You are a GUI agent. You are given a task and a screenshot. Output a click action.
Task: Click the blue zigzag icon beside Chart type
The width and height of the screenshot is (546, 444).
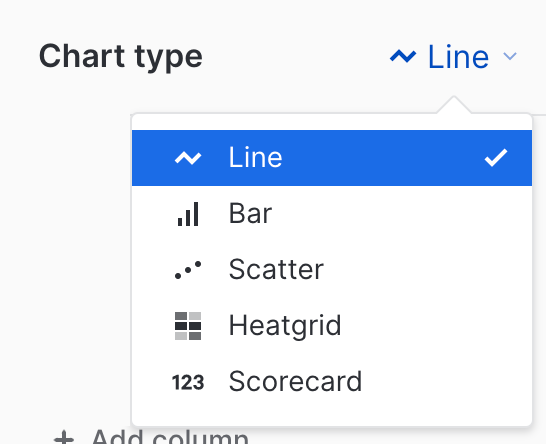click(x=403, y=56)
